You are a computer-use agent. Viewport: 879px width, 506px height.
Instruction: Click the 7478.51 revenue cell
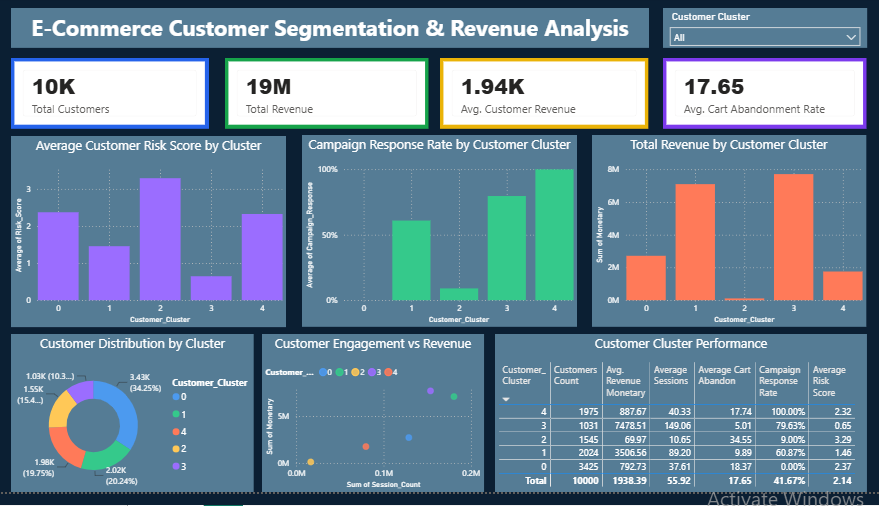630,426
